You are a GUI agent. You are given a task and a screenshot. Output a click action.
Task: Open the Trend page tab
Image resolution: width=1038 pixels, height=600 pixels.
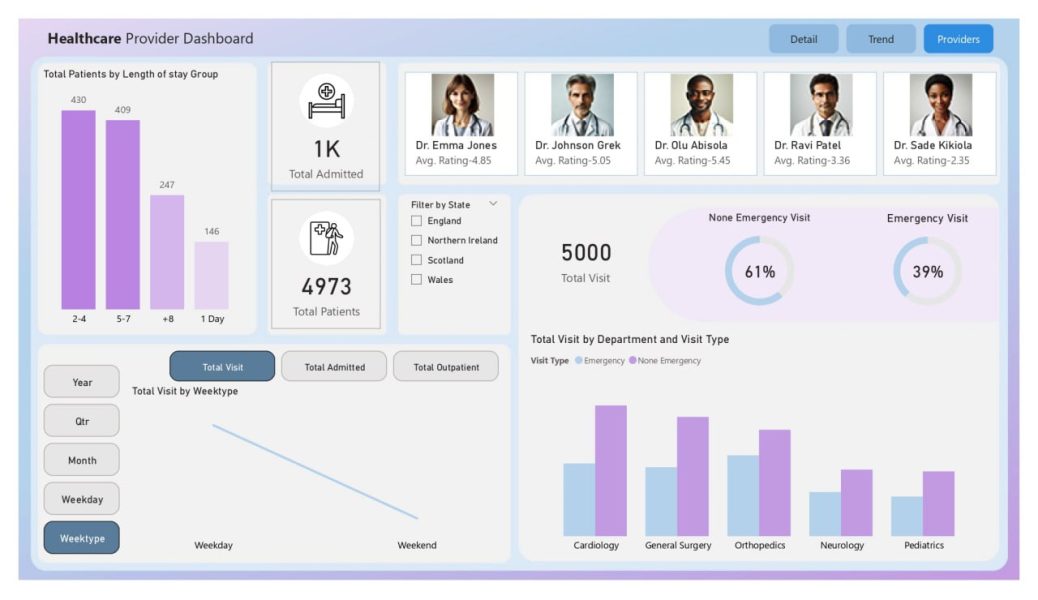coord(880,39)
